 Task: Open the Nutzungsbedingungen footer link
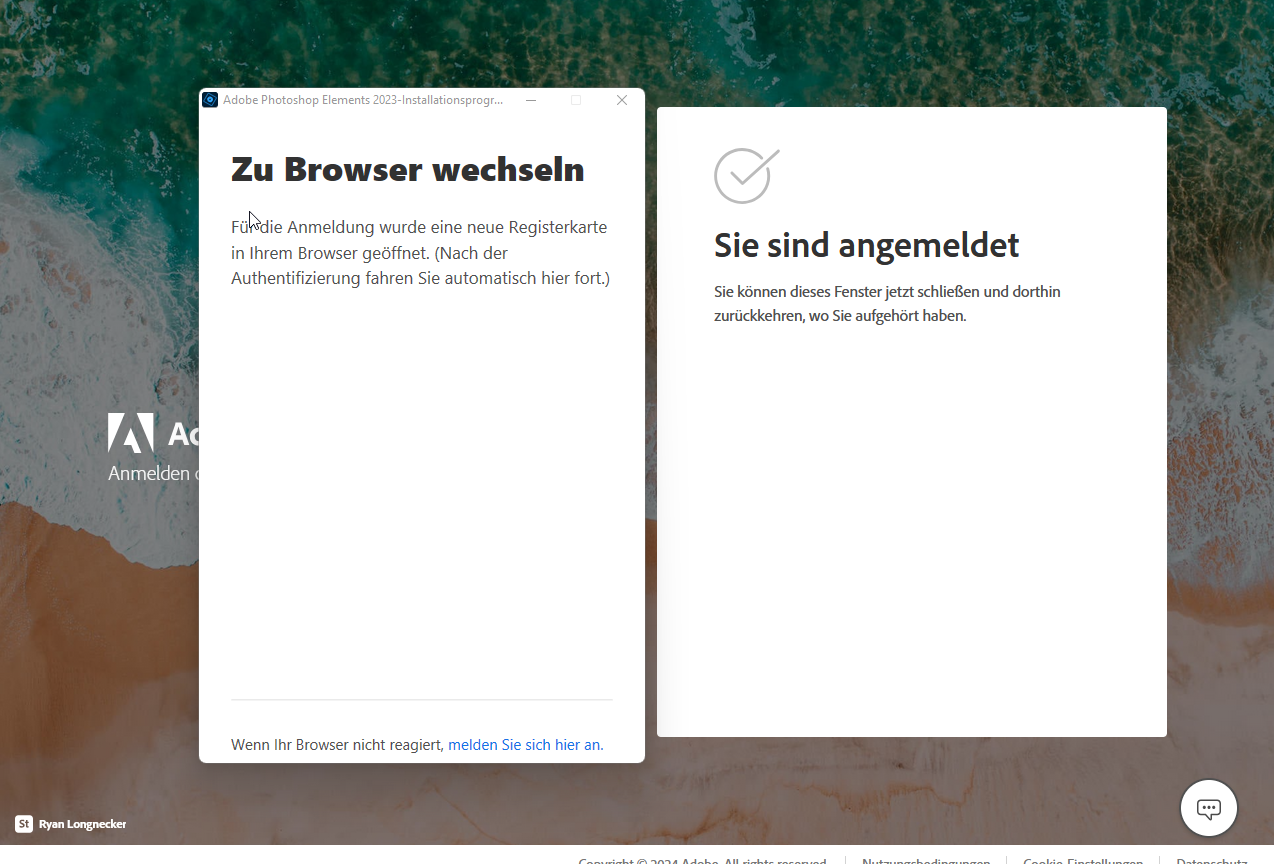(926, 860)
